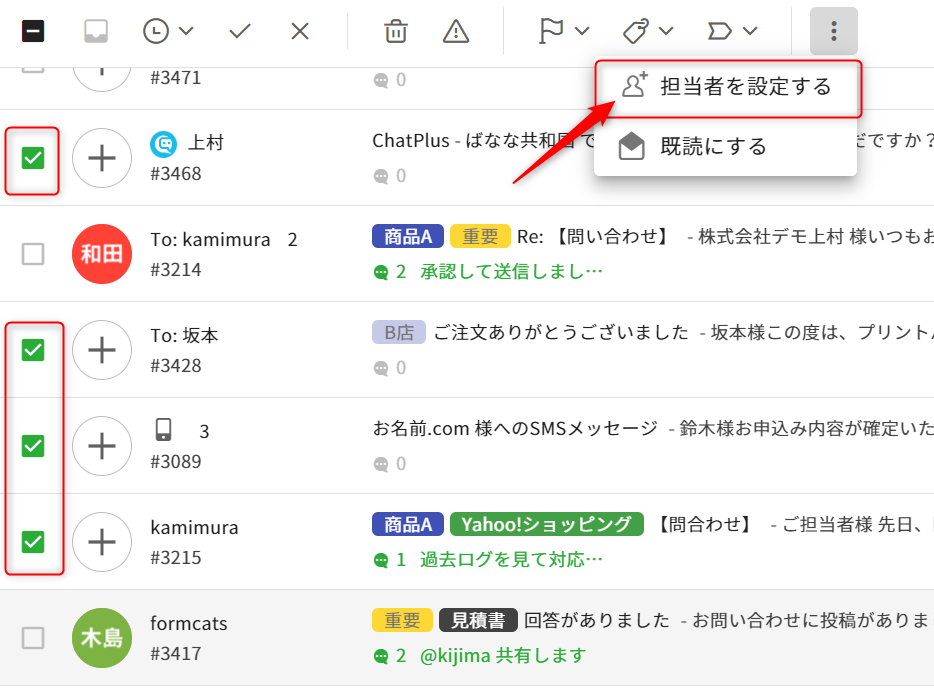Click the spam warning triangle icon
Image resolution: width=934 pixels, height=688 pixels.
pyautogui.click(x=456, y=31)
